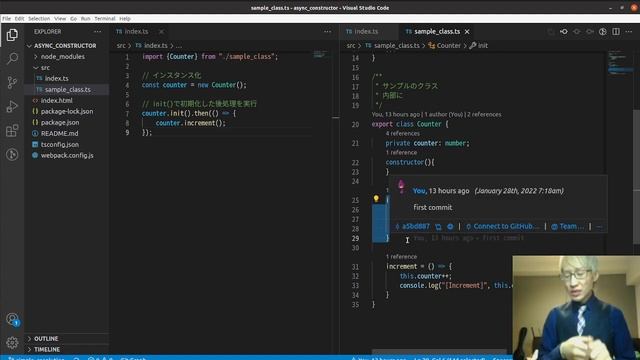
Task: Open hover popup more options ellipsis
Action: click(x=599, y=227)
